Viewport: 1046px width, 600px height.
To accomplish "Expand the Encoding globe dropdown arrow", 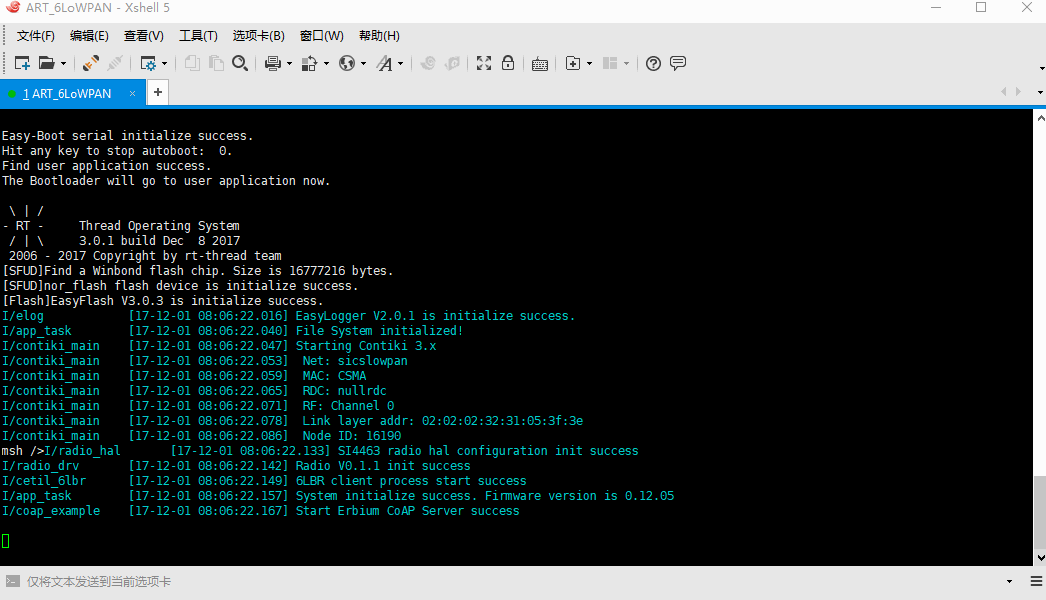I will point(363,63).
